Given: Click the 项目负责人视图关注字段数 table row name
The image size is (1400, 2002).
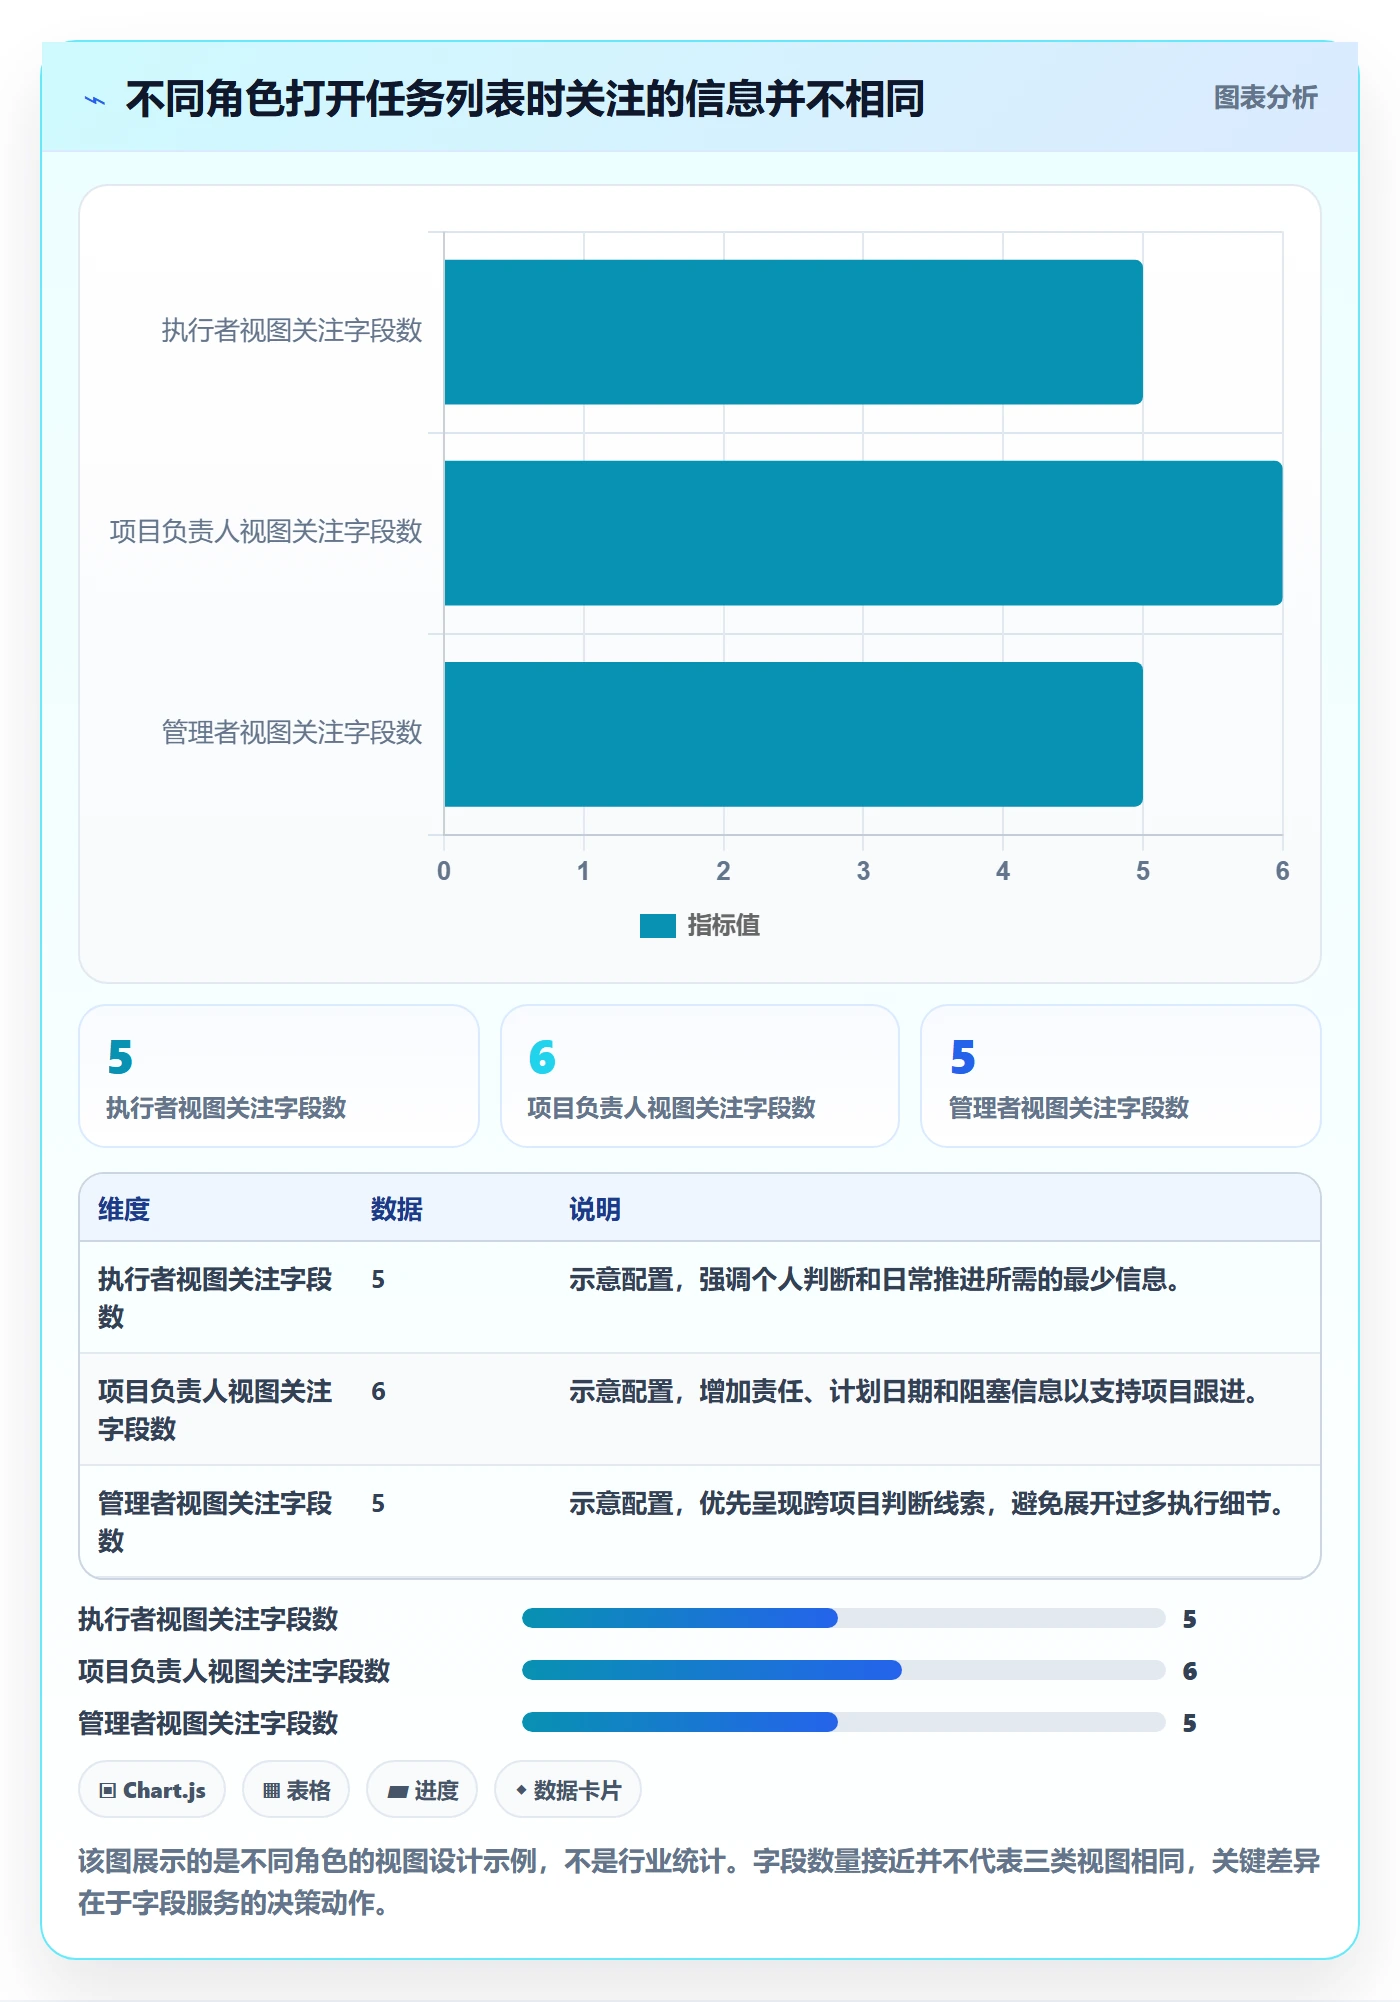Looking at the screenshot, I should coord(215,1410).
